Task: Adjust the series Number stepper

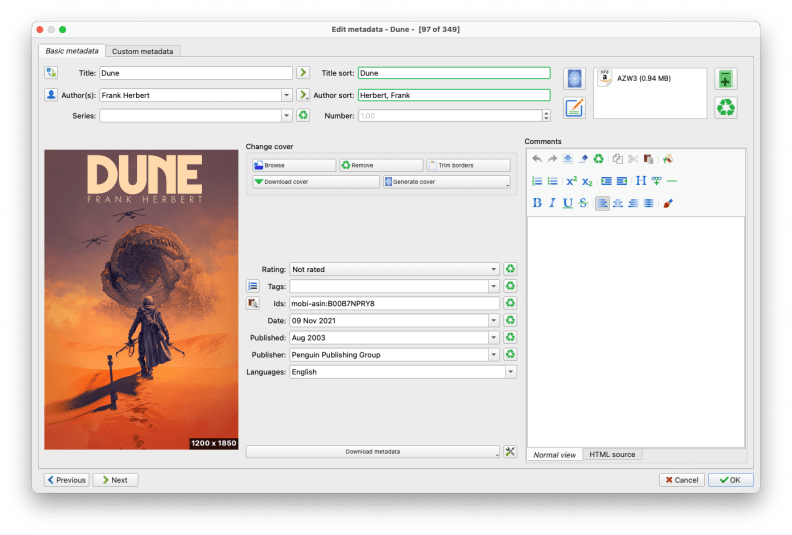Action: pos(546,116)
